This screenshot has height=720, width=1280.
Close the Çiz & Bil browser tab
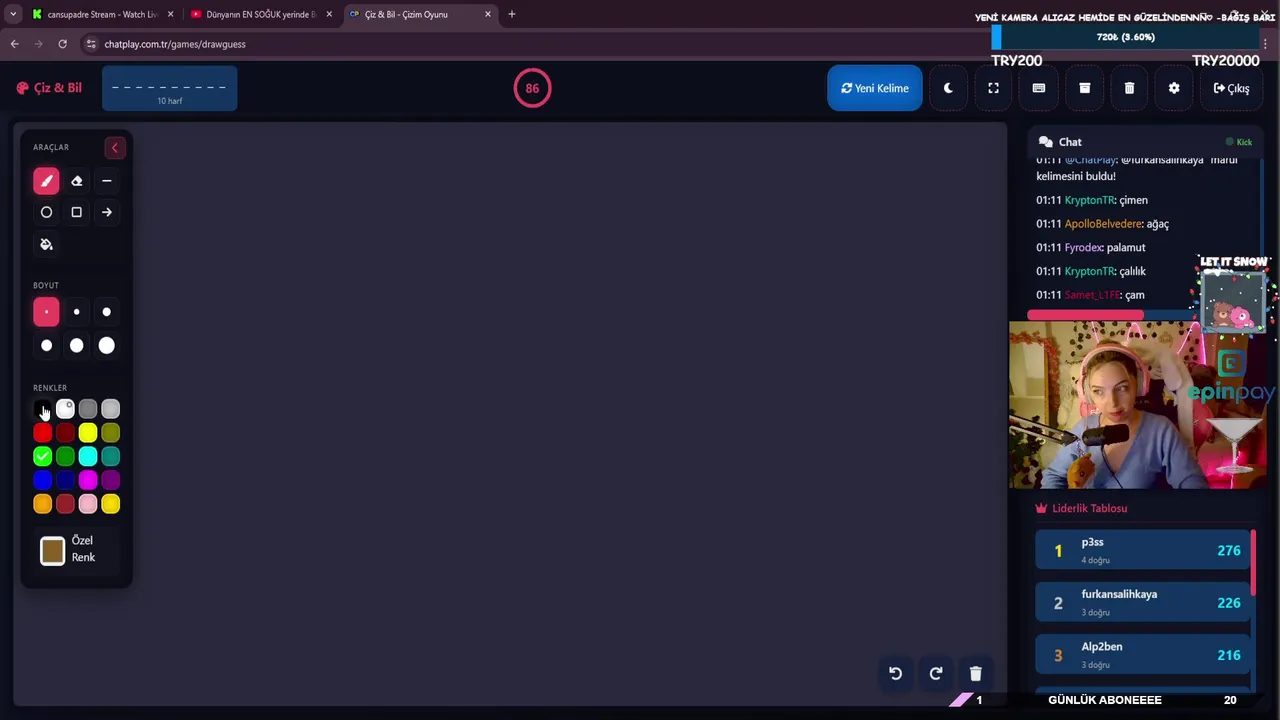(x=488, y=14)
